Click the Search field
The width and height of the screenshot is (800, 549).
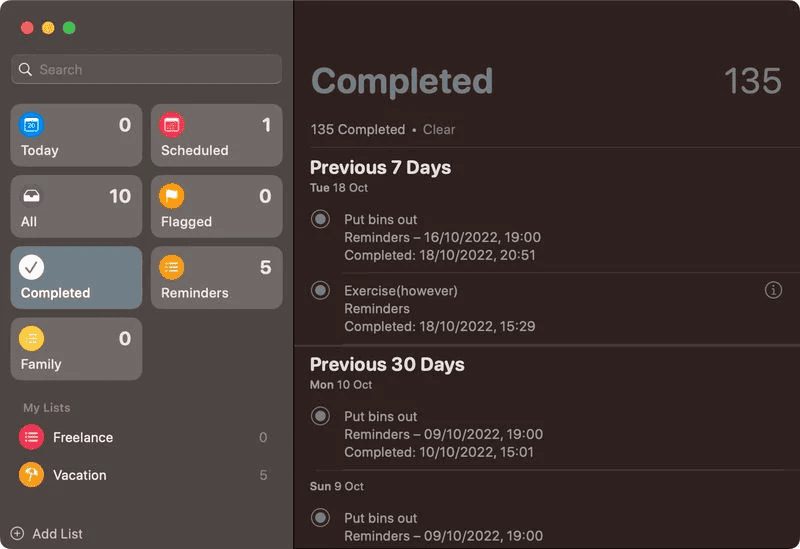(x=147, y=70)
